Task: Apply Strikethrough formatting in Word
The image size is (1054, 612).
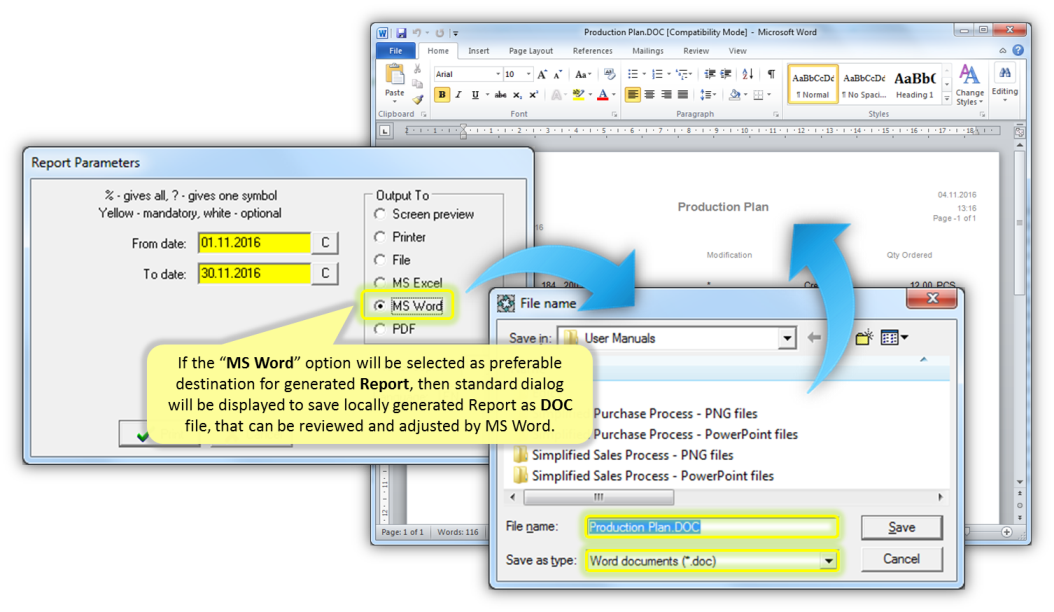Action: pos(500,95)
